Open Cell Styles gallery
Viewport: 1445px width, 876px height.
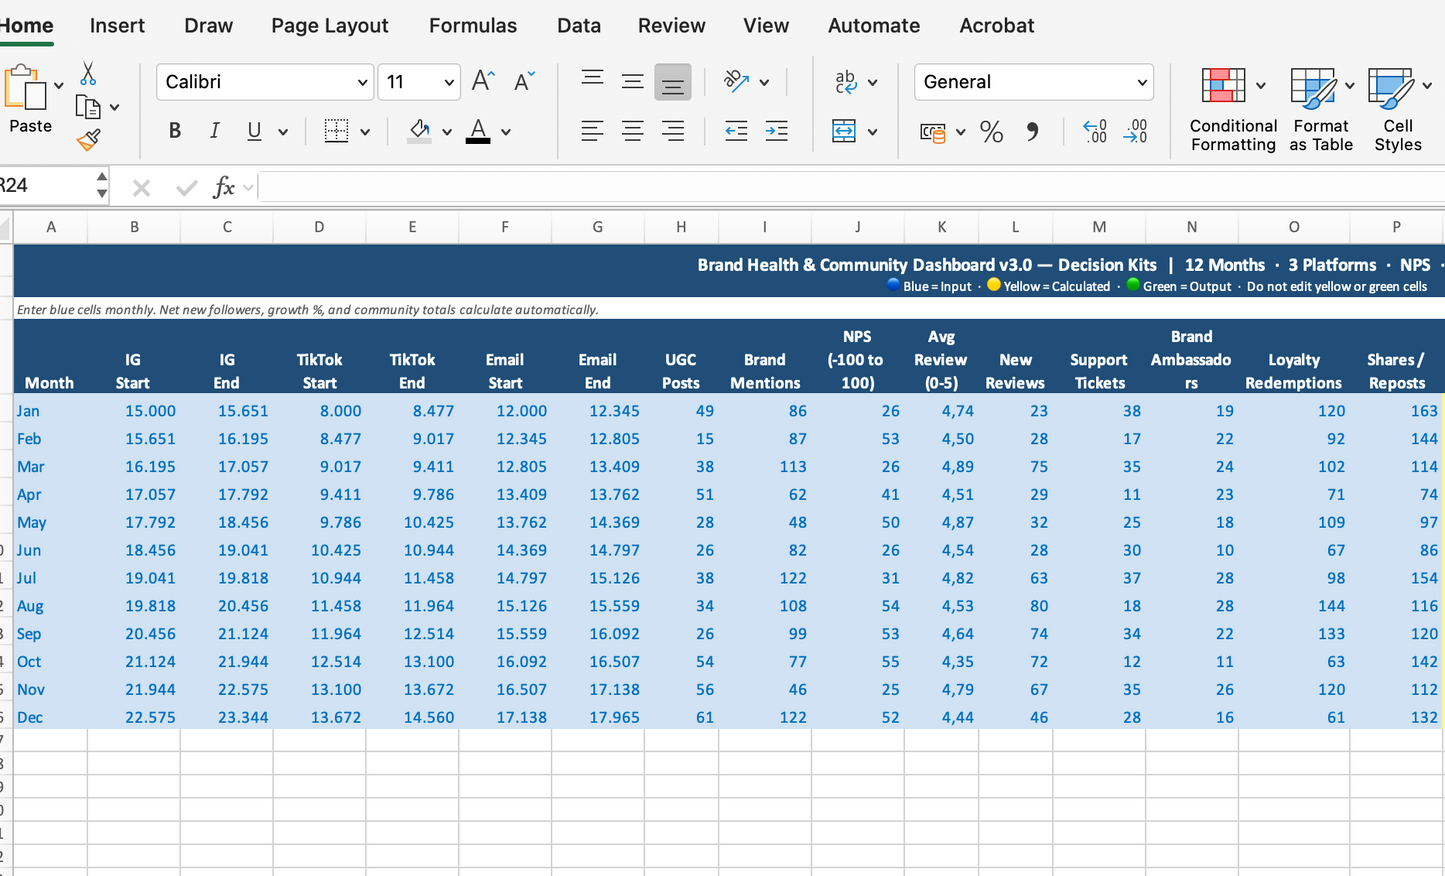click(x=1398, y=109)
